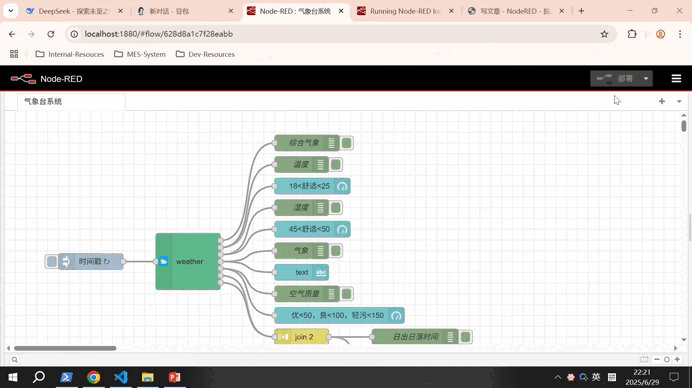Click the search flows magnifier icon
Viewport: 692px width, 388px height.
click(x=15, y=360)
